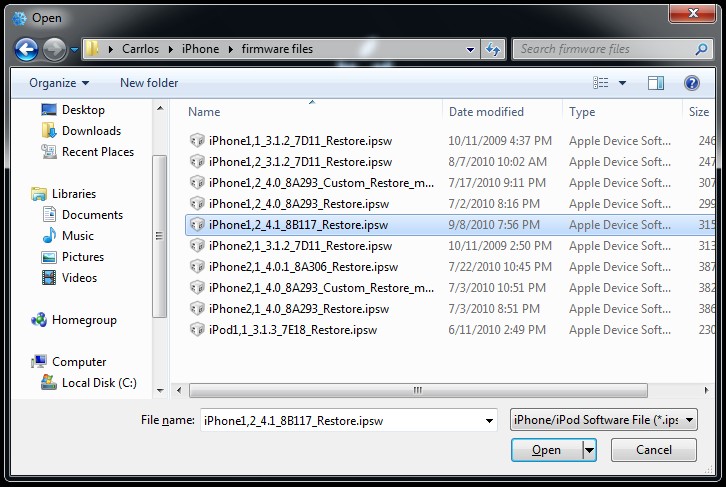Click the Search firmware files field

[605, 49]
